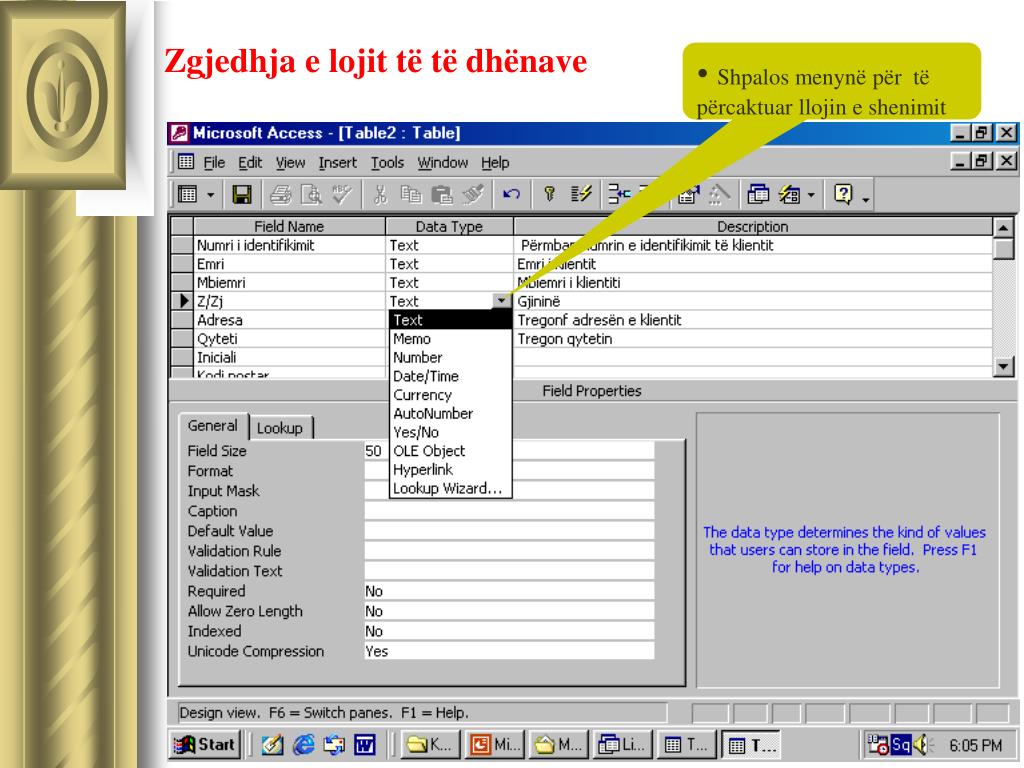Click the Build wand icon
The image size is (1024, 768).
(719, 195)
